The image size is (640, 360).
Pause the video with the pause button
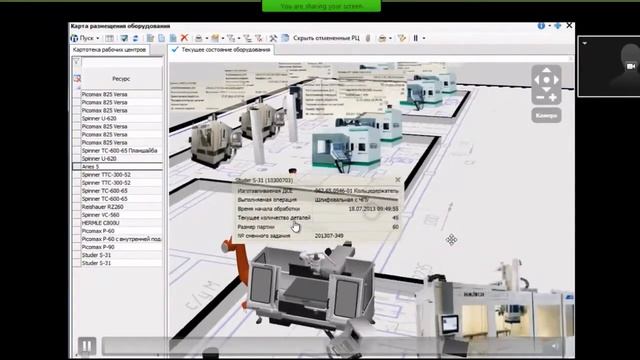[87, 346]
